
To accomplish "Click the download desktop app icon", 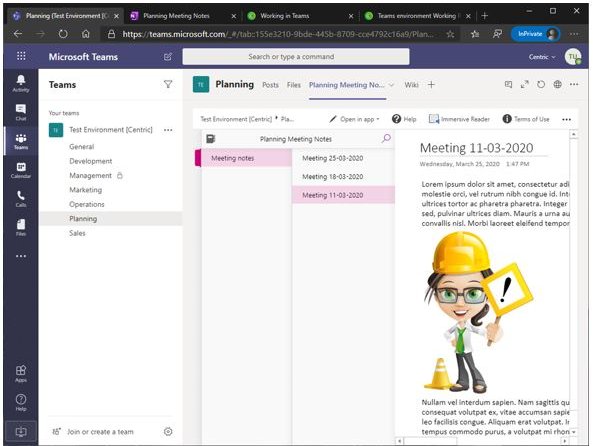I will click(x=21, y=432).
